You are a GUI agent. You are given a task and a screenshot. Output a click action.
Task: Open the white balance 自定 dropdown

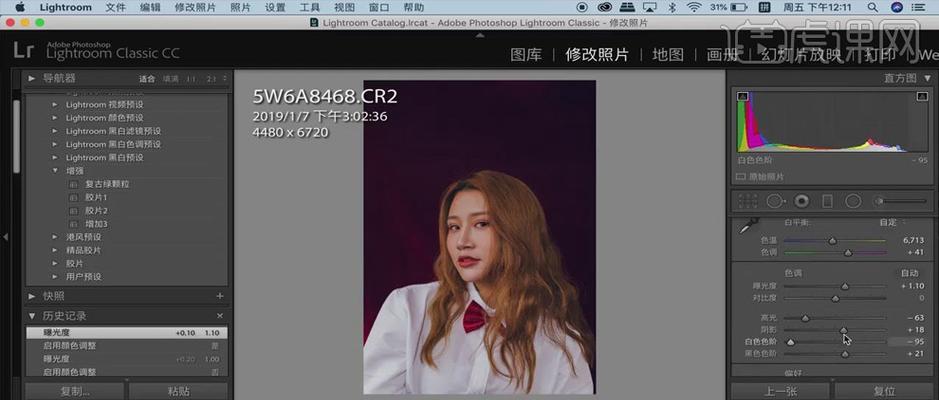[892, 222]
